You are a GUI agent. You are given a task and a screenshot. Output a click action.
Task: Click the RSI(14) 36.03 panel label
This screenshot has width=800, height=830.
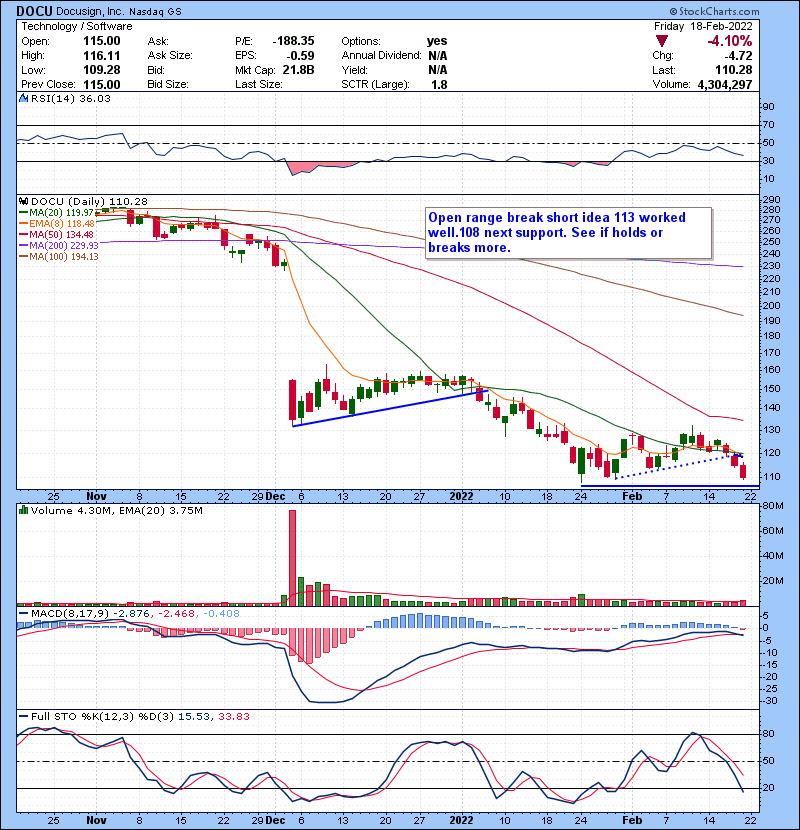point(71,98)
